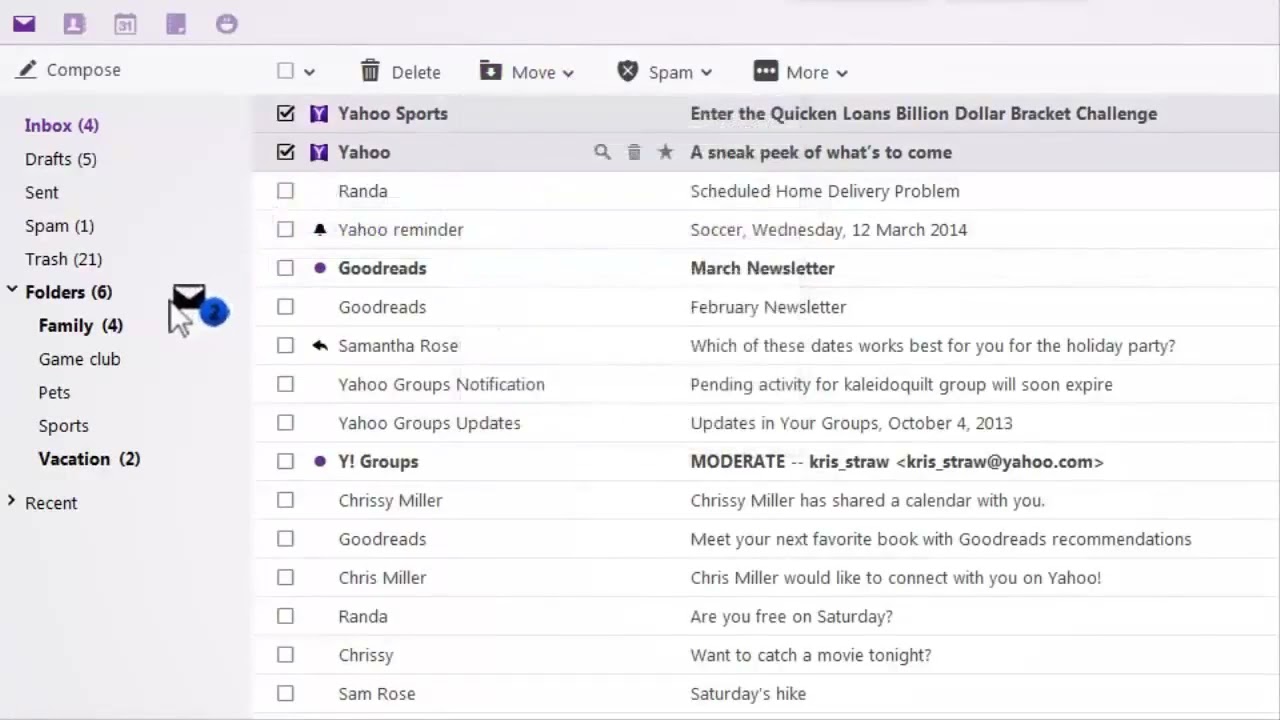Click the Compose pencil icon
The image size is (1280, 720).
27,69
